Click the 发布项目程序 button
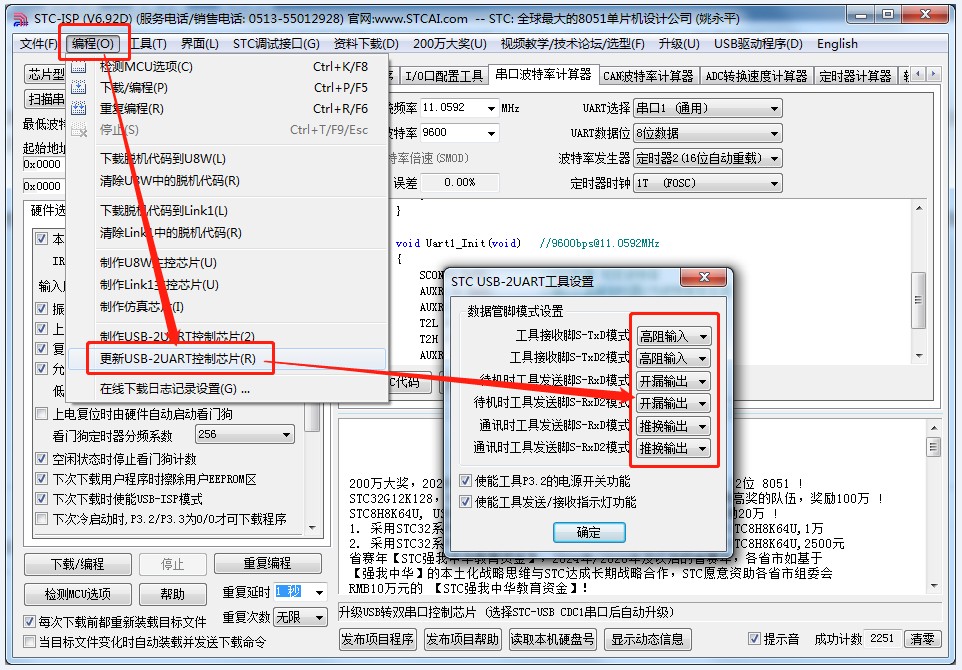The height and width of the screenshot is (670, 962). click(377, 639)
